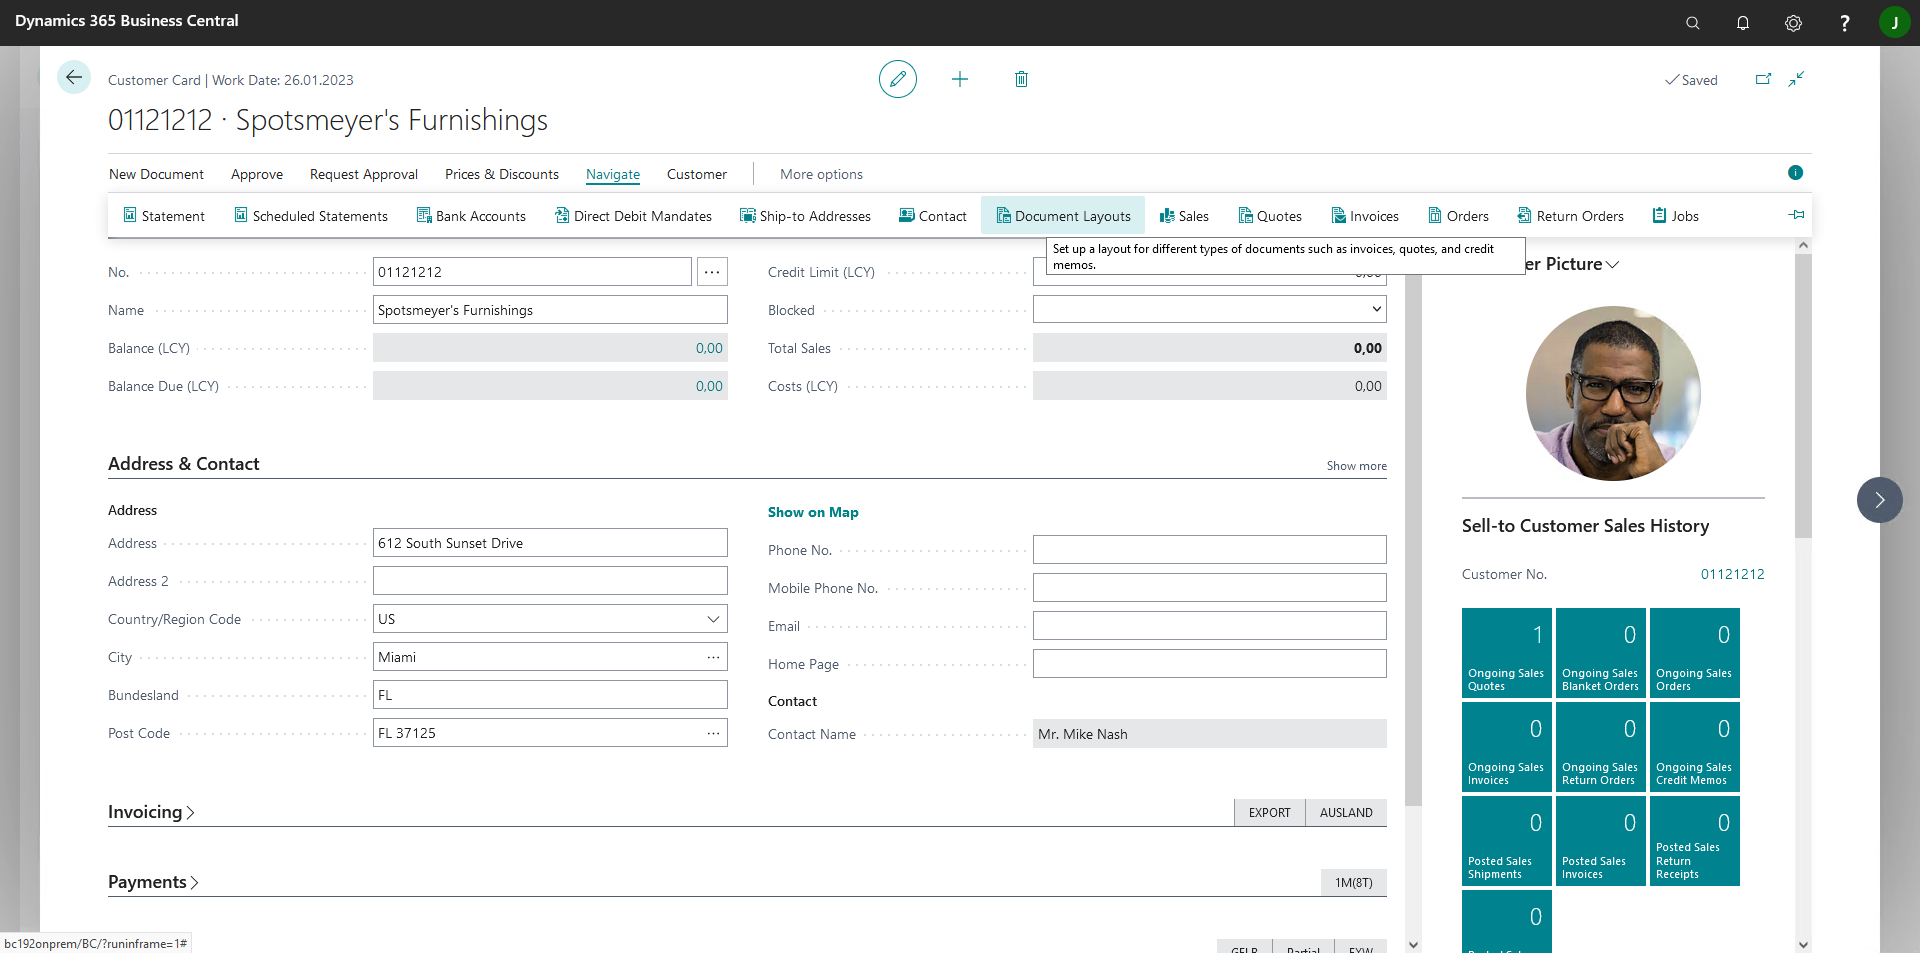Open Approve menu
Screen dimensions: 1920x953
click(x=257, y=174)
